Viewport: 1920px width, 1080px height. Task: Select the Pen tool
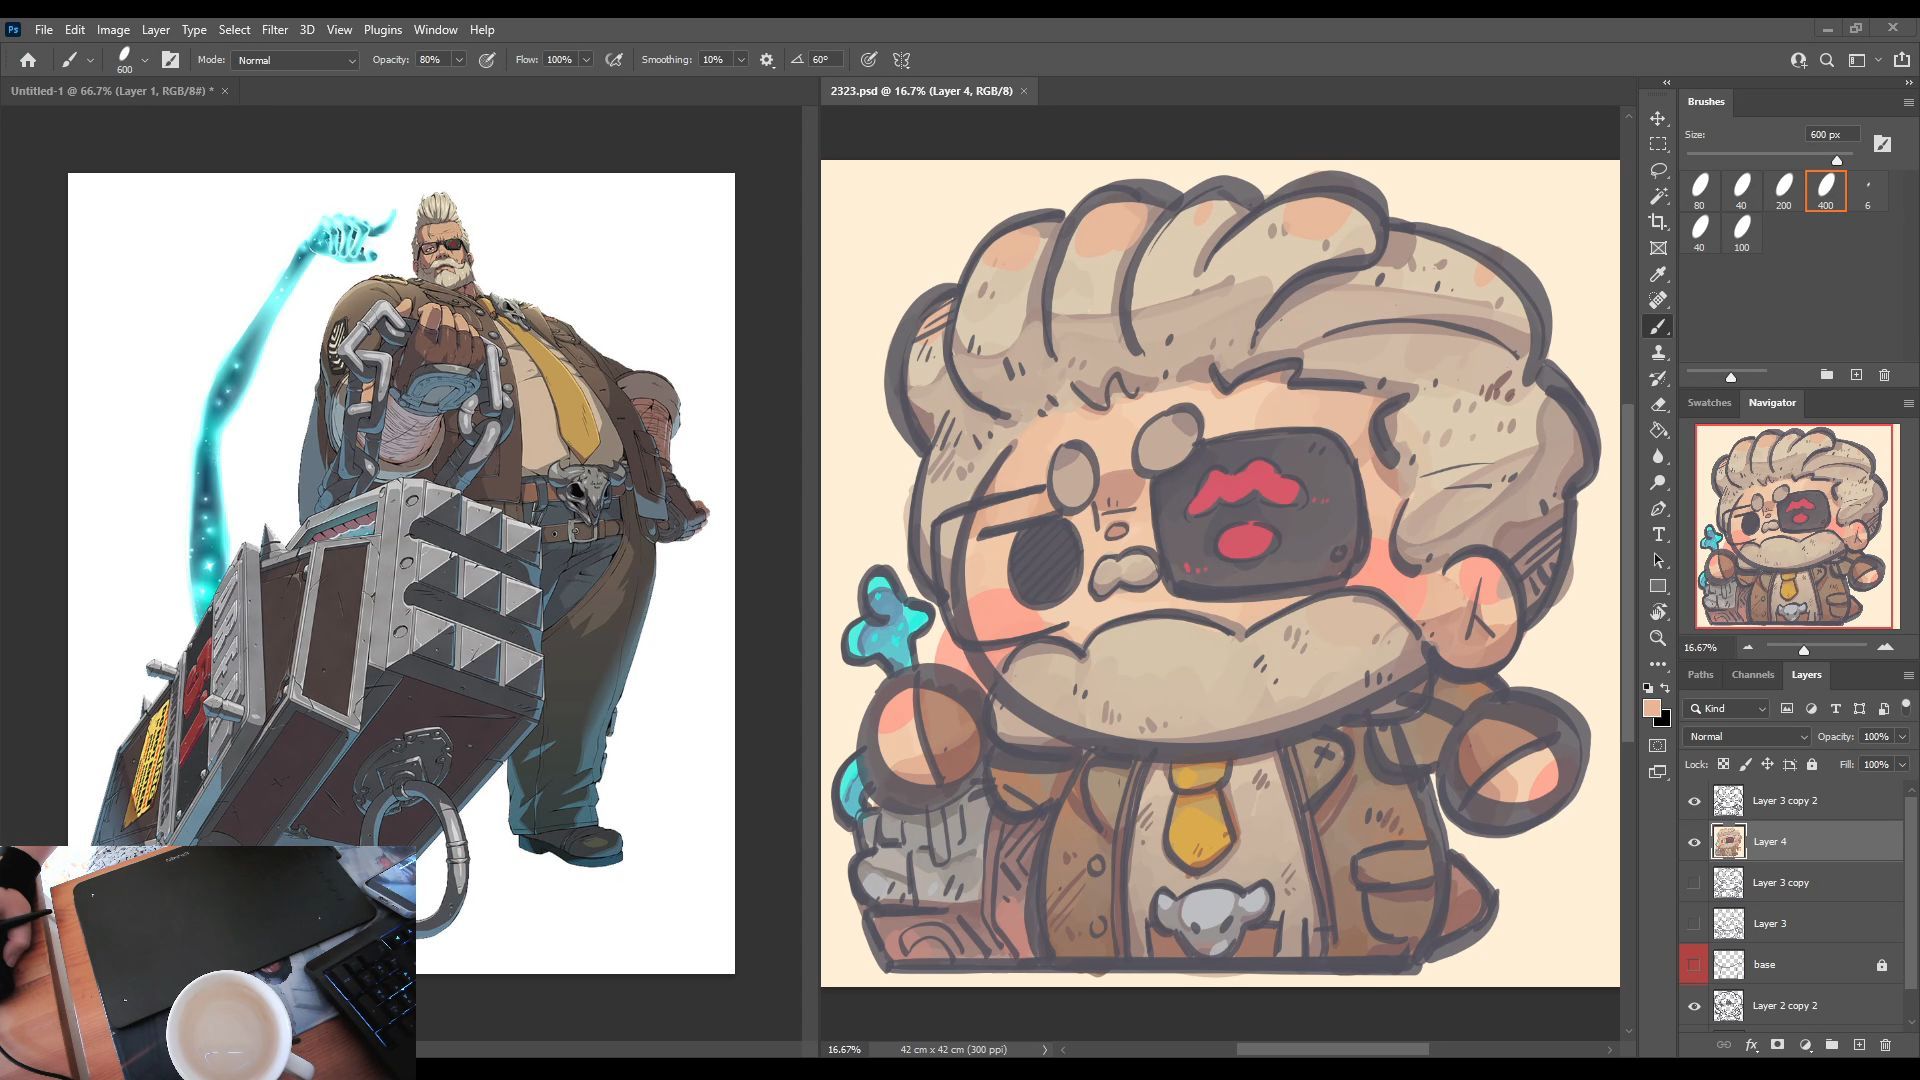point(1658,509)
